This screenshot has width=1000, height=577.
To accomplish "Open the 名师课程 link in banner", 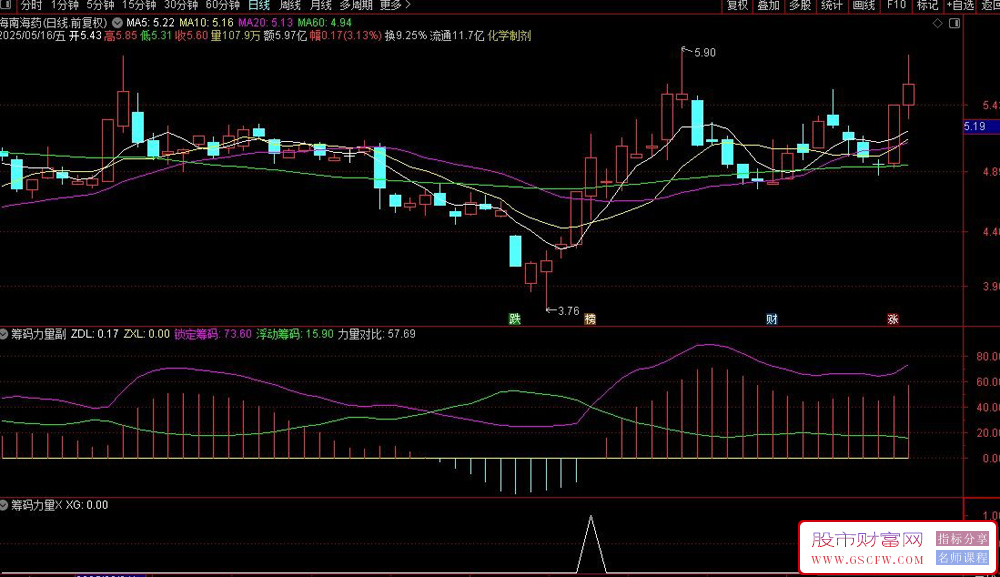I will pyautogui.click(x=962, y=558).
